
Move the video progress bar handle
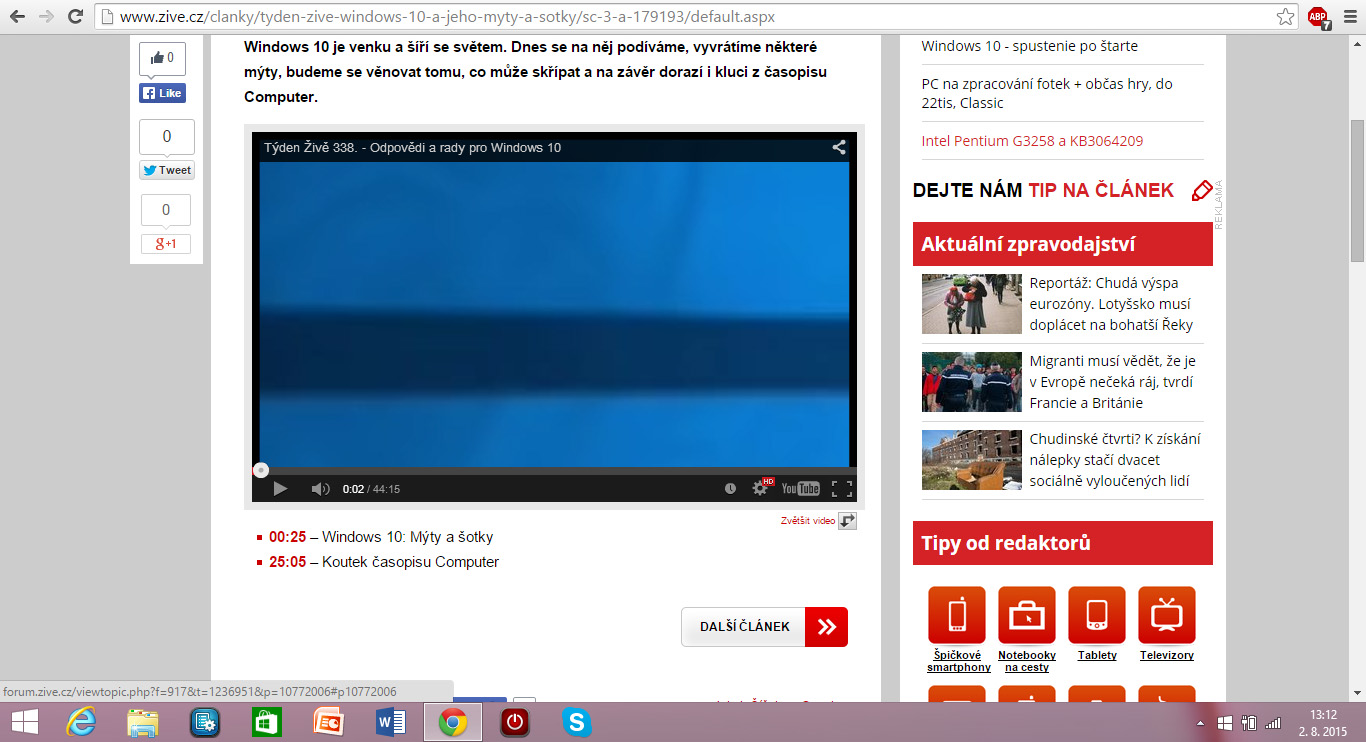pyautogui.click(x=261, y=470)
